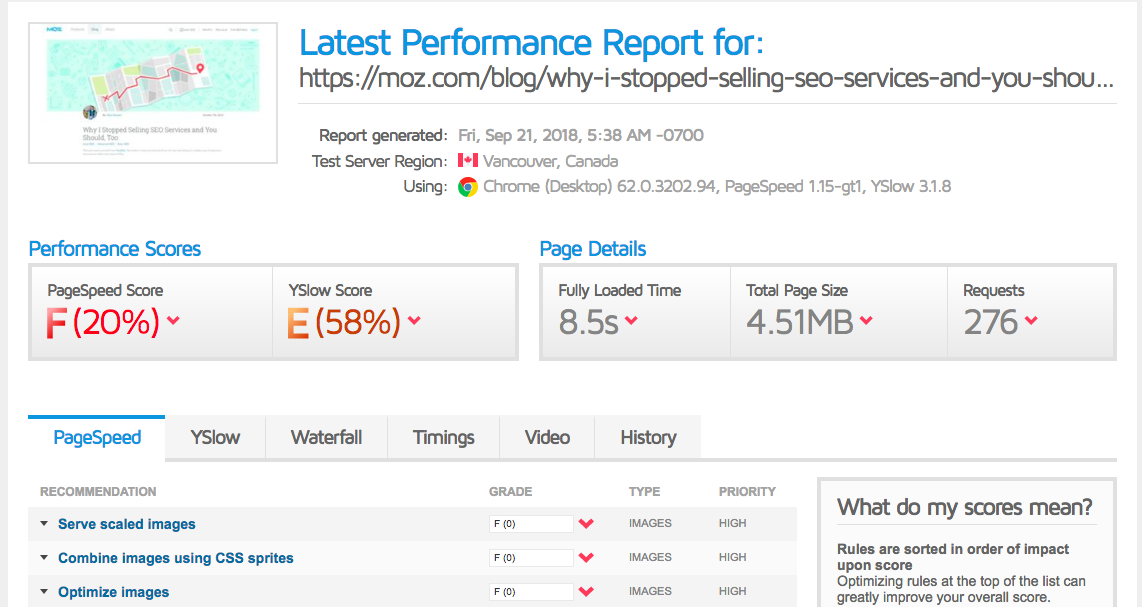Expand the Serve scaled images recommendation
The image size is (1142, 607).
tap(44, 523)
